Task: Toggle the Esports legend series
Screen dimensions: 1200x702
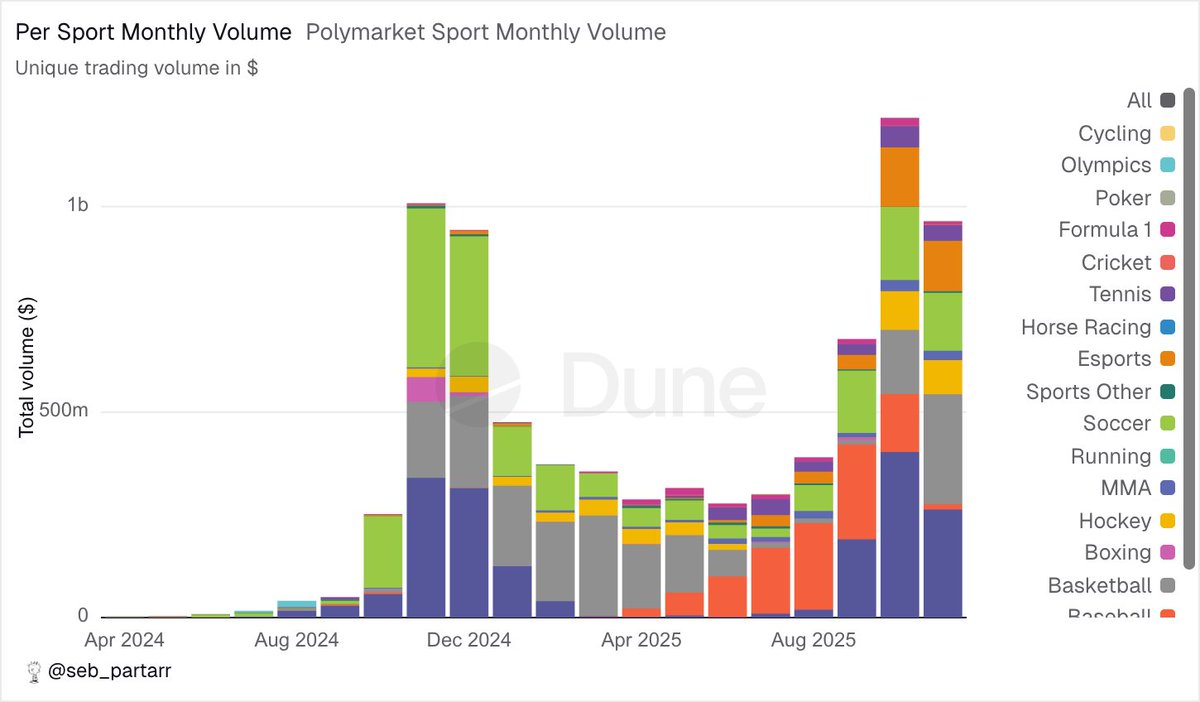Action: (1127, 358)
